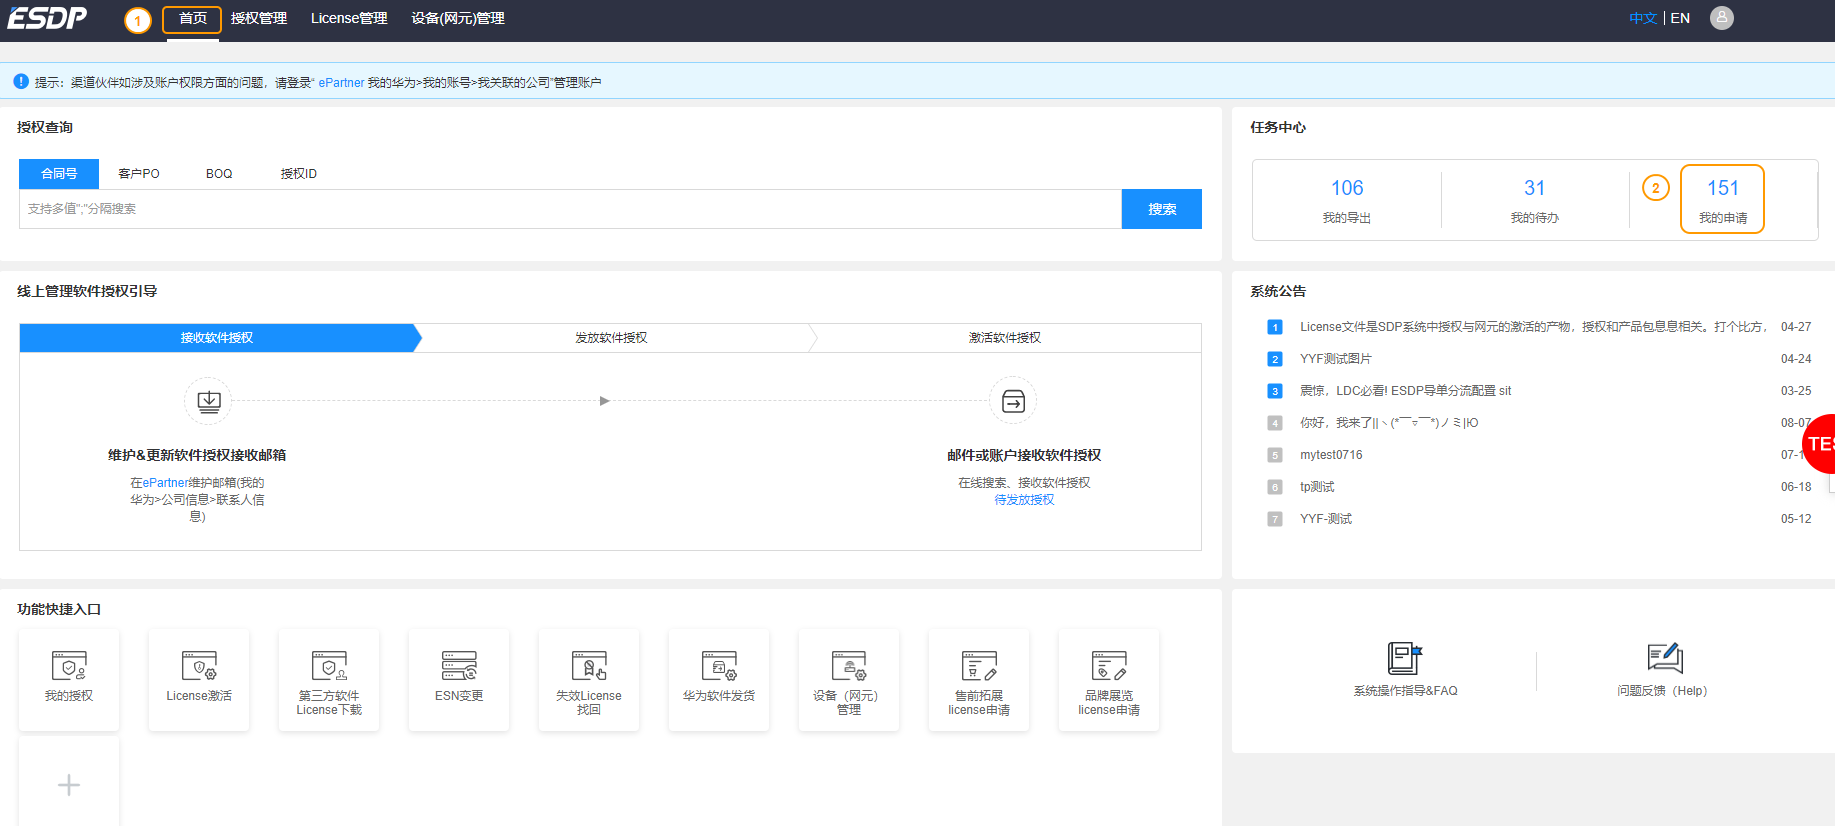Open the 华为软件发货 shortcut icon

[x=719, y=666]
